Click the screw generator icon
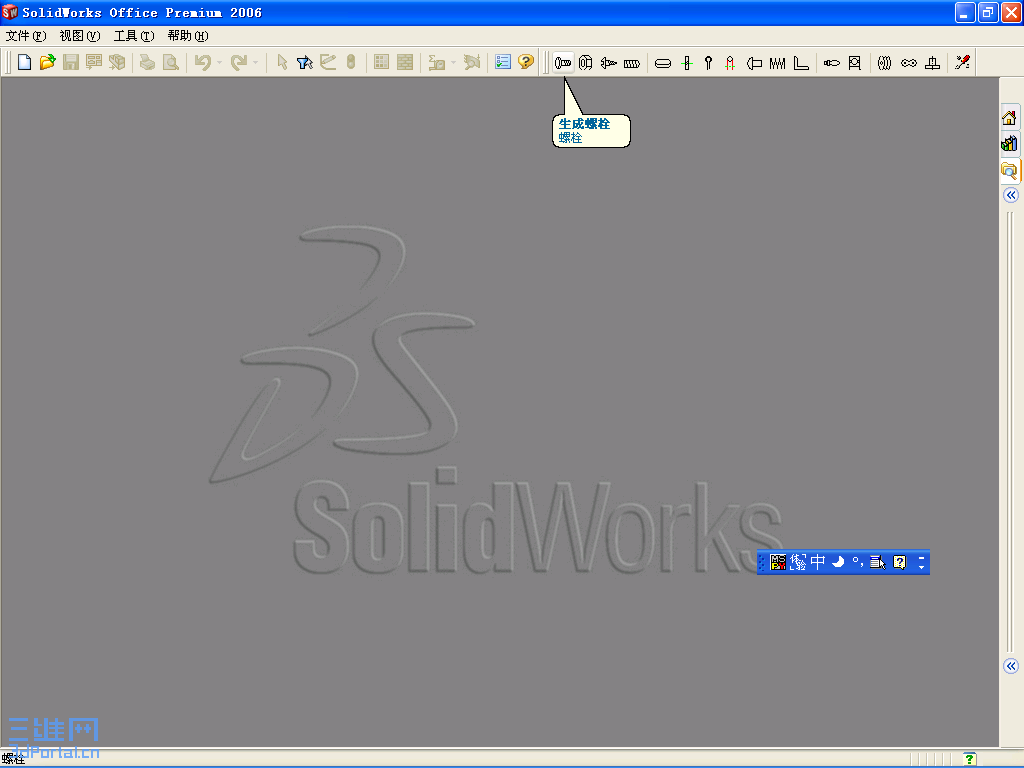This screenshot has height=768, width=1024. [608, 63]
